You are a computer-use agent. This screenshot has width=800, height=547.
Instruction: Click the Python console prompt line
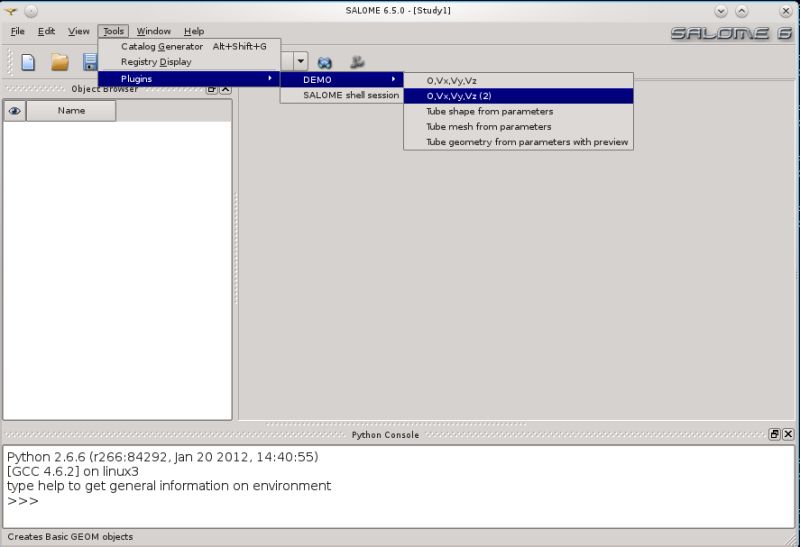point(23,501)
